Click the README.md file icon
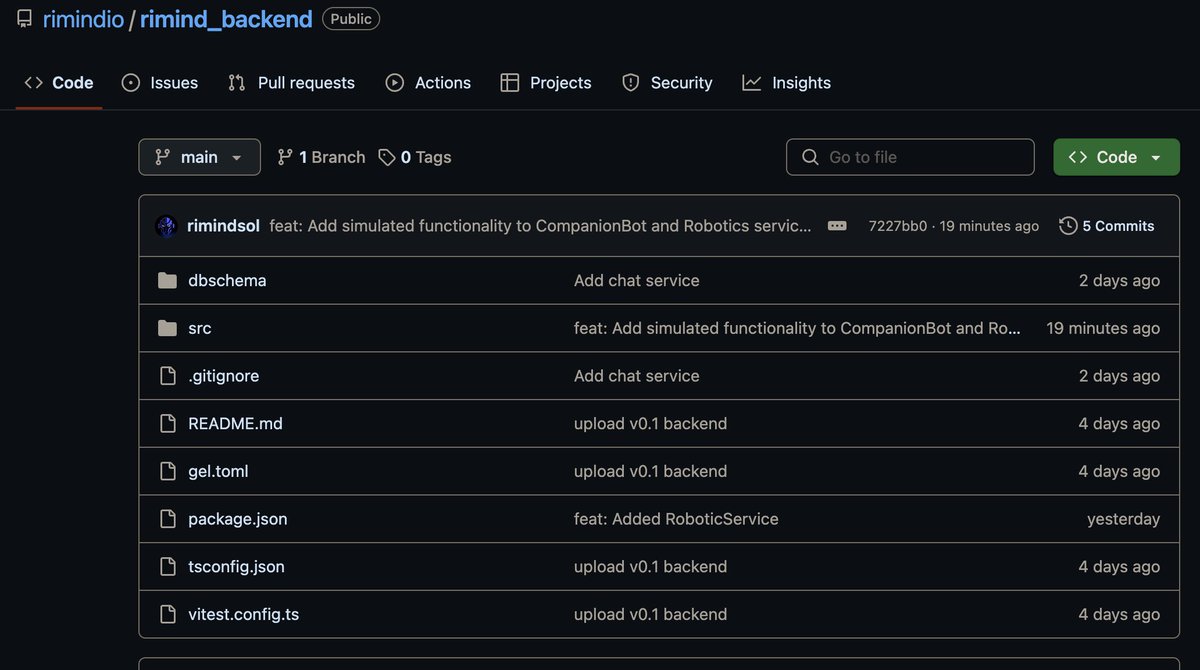This screenshot has height=670, width=1200. pos(167,423)
